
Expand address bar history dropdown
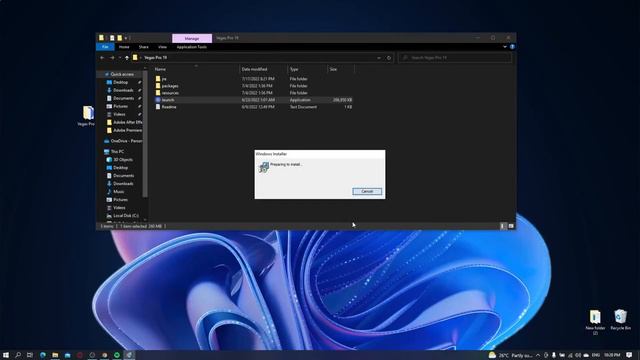tap(379, 58)
